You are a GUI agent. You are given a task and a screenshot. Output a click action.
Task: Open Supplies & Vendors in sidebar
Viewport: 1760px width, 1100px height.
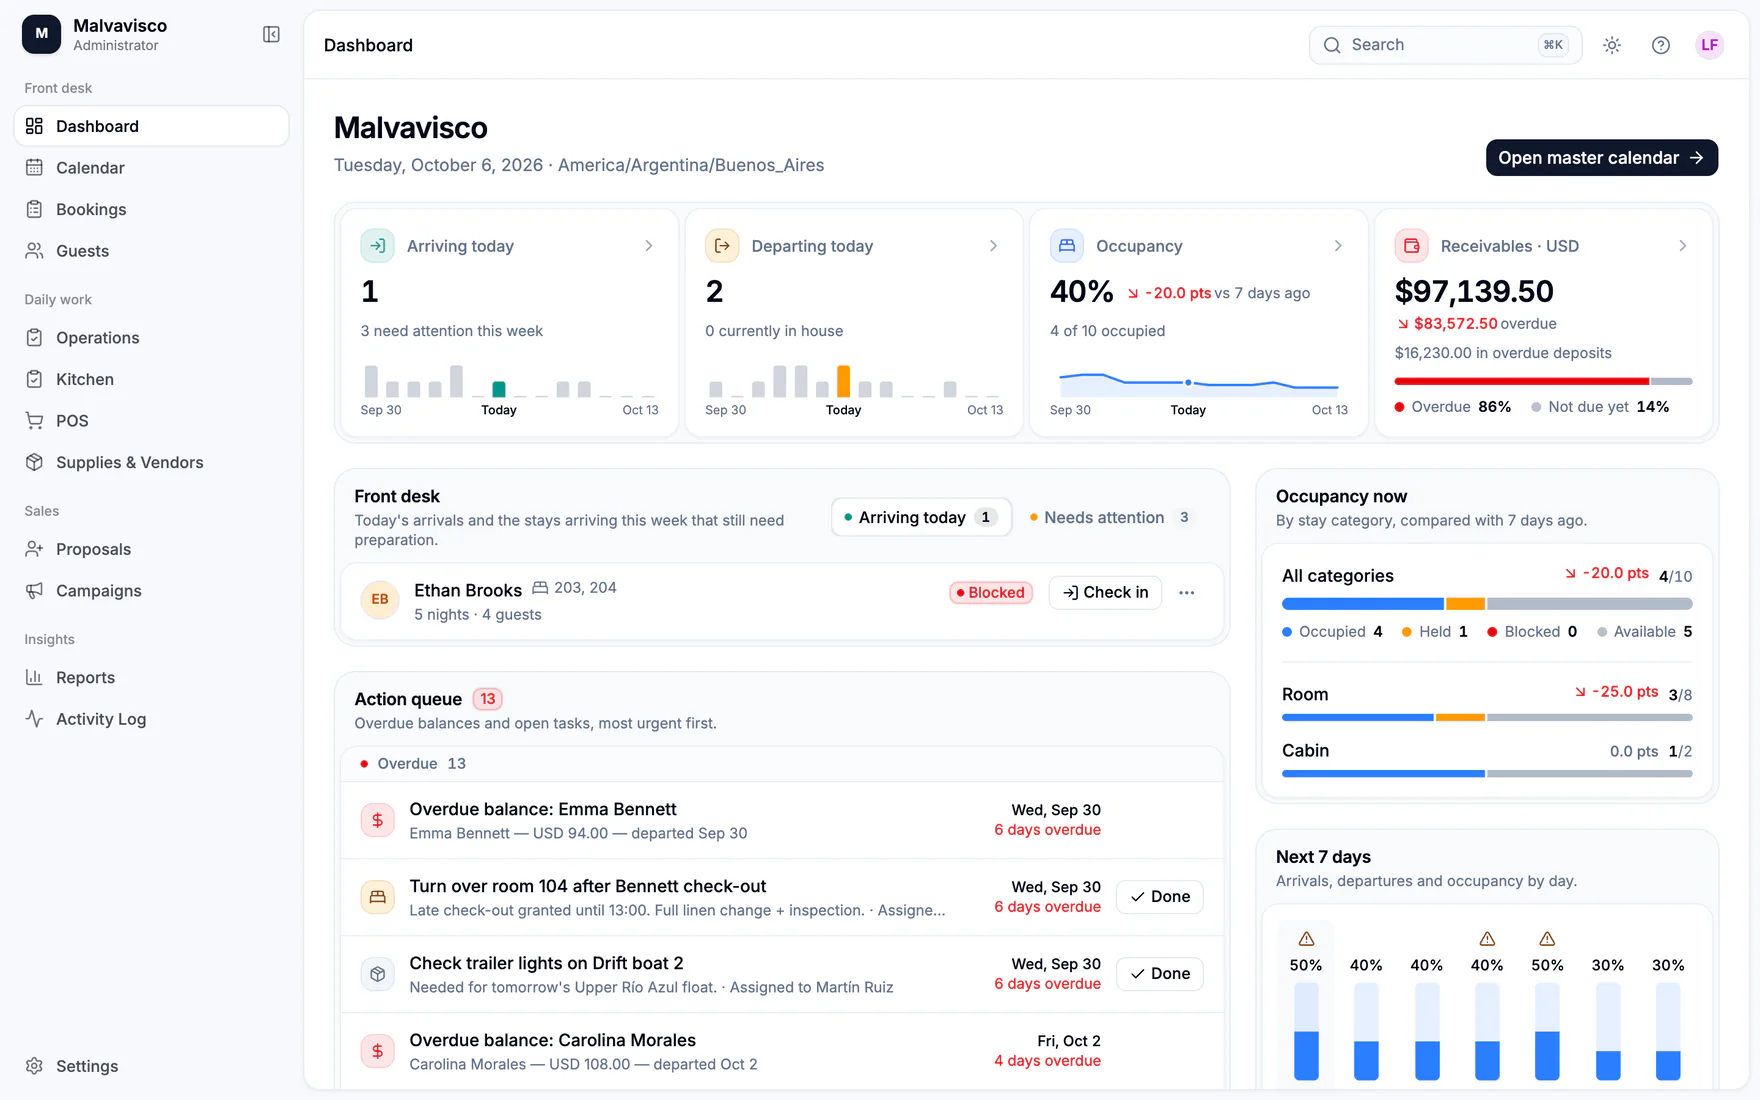coord(151,463)
